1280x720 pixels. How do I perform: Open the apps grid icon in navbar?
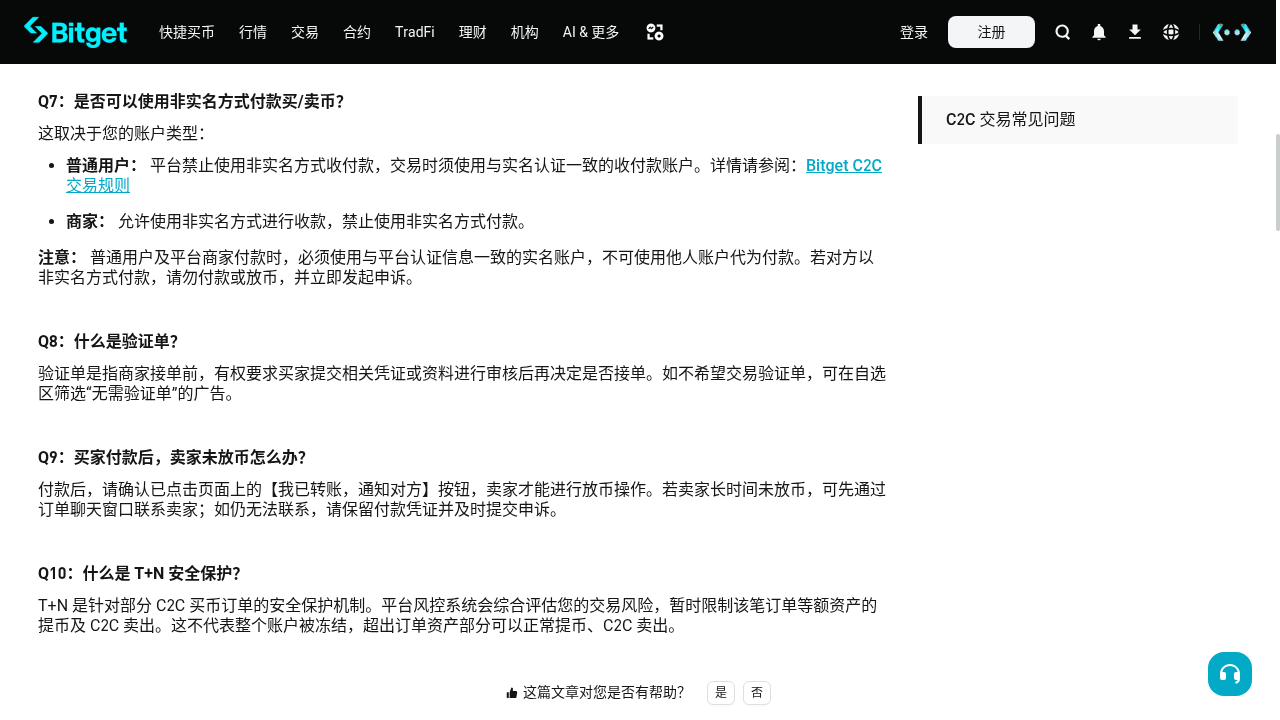click(655, 32)
